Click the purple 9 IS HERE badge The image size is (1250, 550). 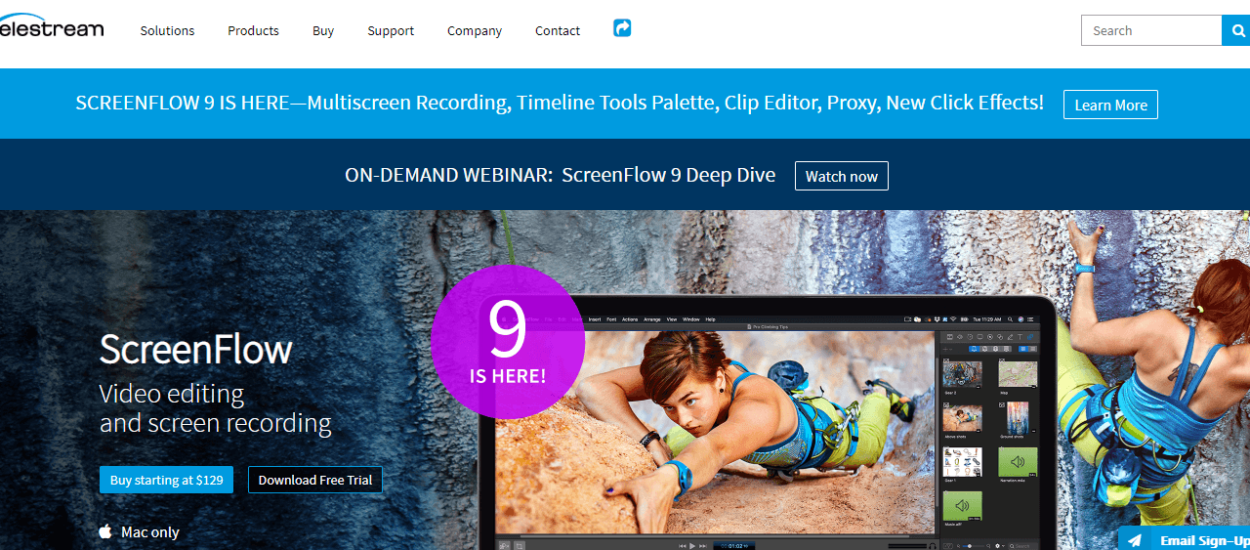coord(508,342)
